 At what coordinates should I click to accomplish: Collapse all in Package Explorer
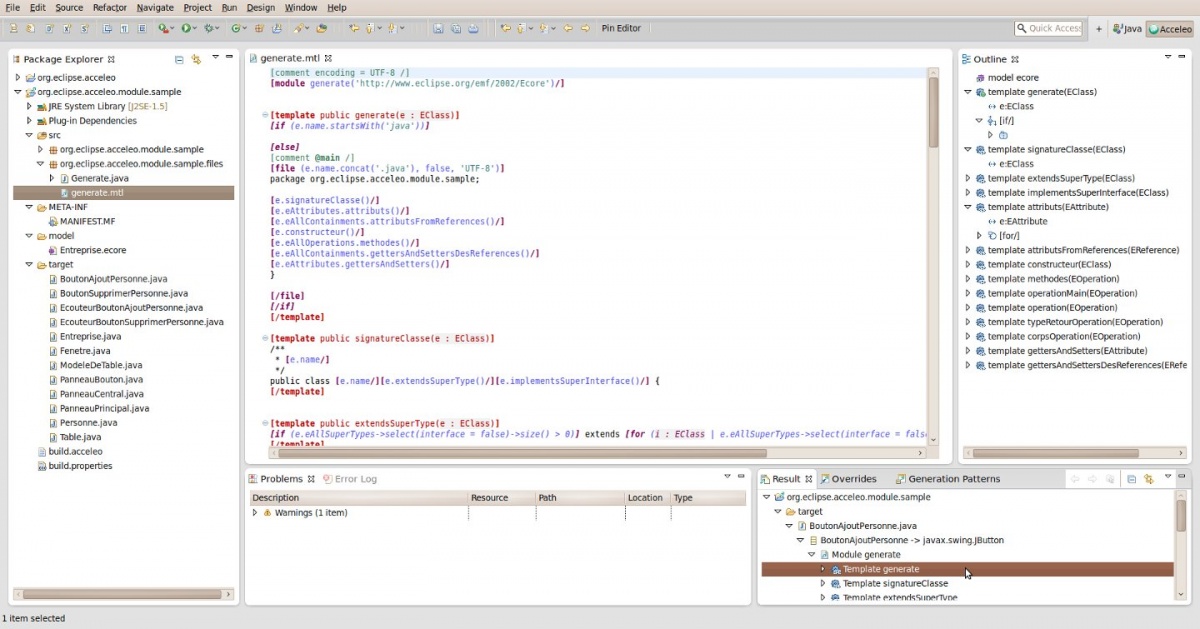[179, 59]
